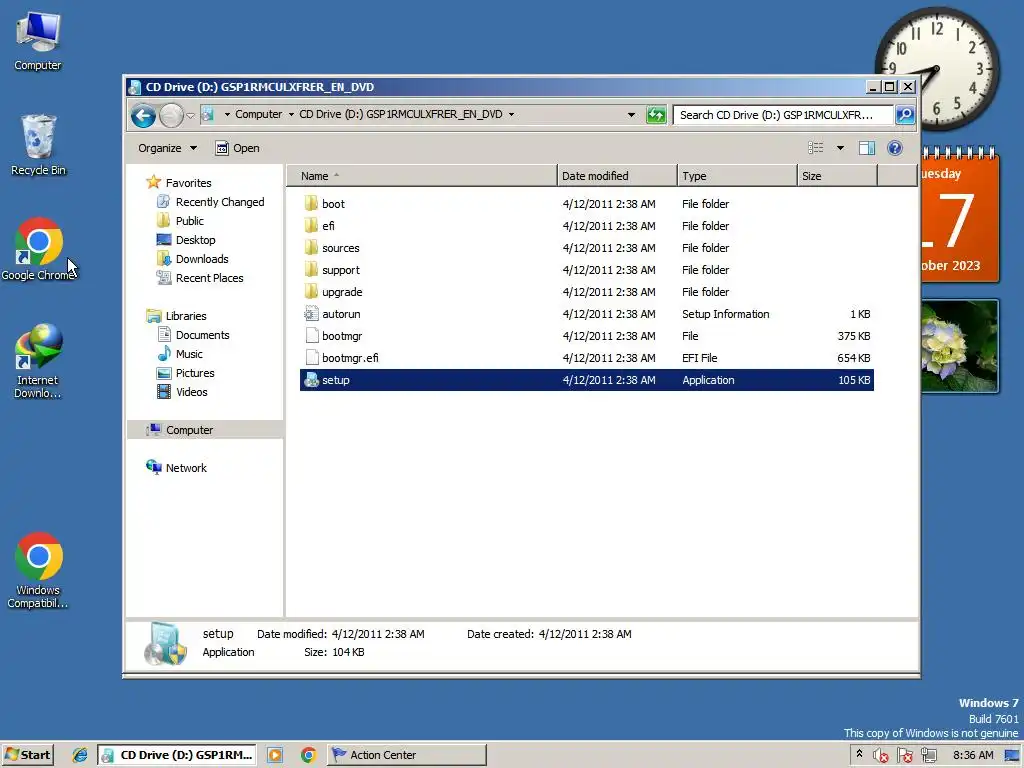The image size is (1024, 768).
Task: Click the Search magnifier button
Action: [x=904, y=115]
